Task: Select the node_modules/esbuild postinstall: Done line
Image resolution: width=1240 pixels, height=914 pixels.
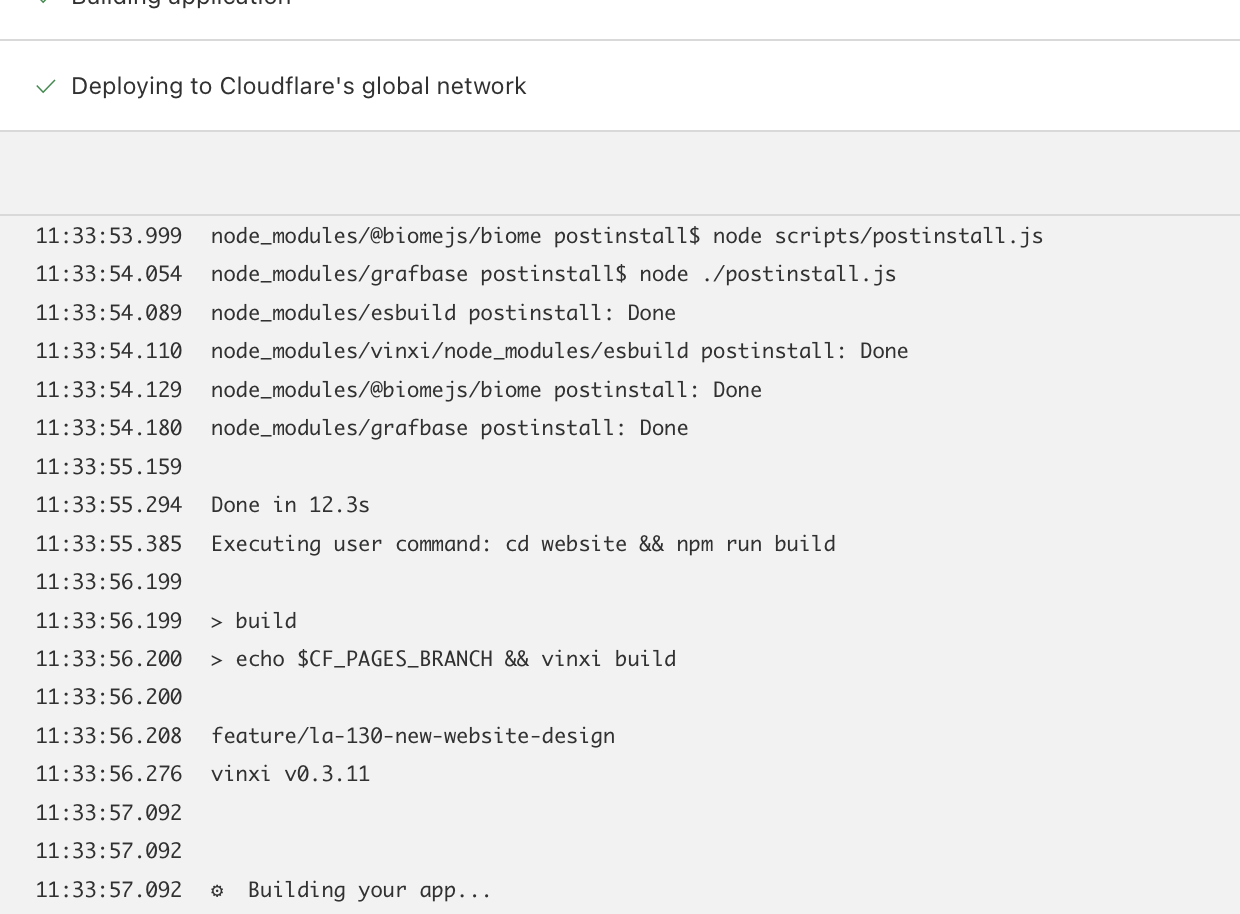Action: 443,313
